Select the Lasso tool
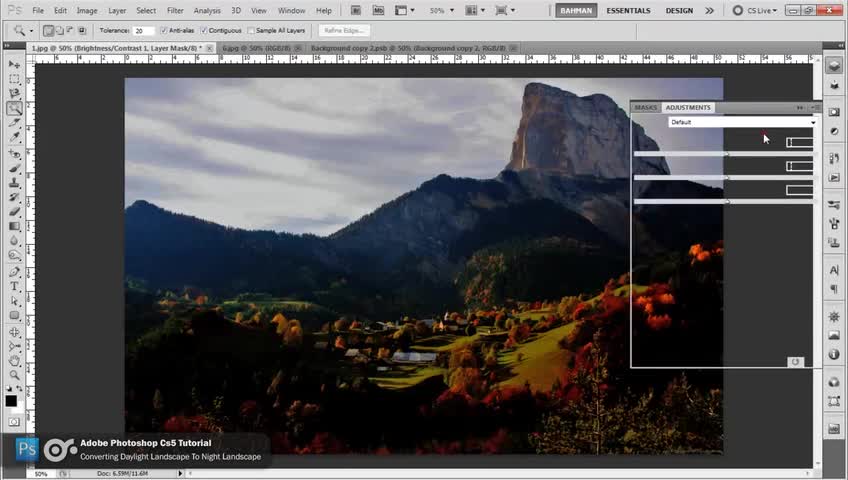The height and width of the screenshot is (480, 848). pos(14,94)
